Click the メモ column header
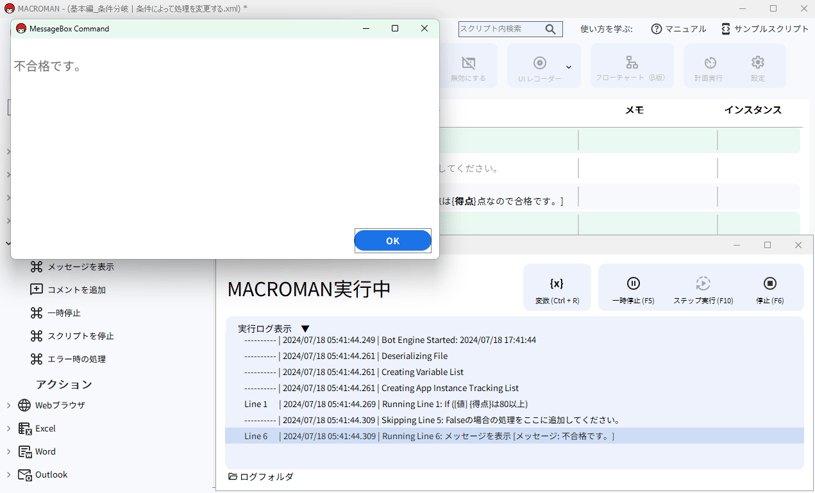 (634, 110)
